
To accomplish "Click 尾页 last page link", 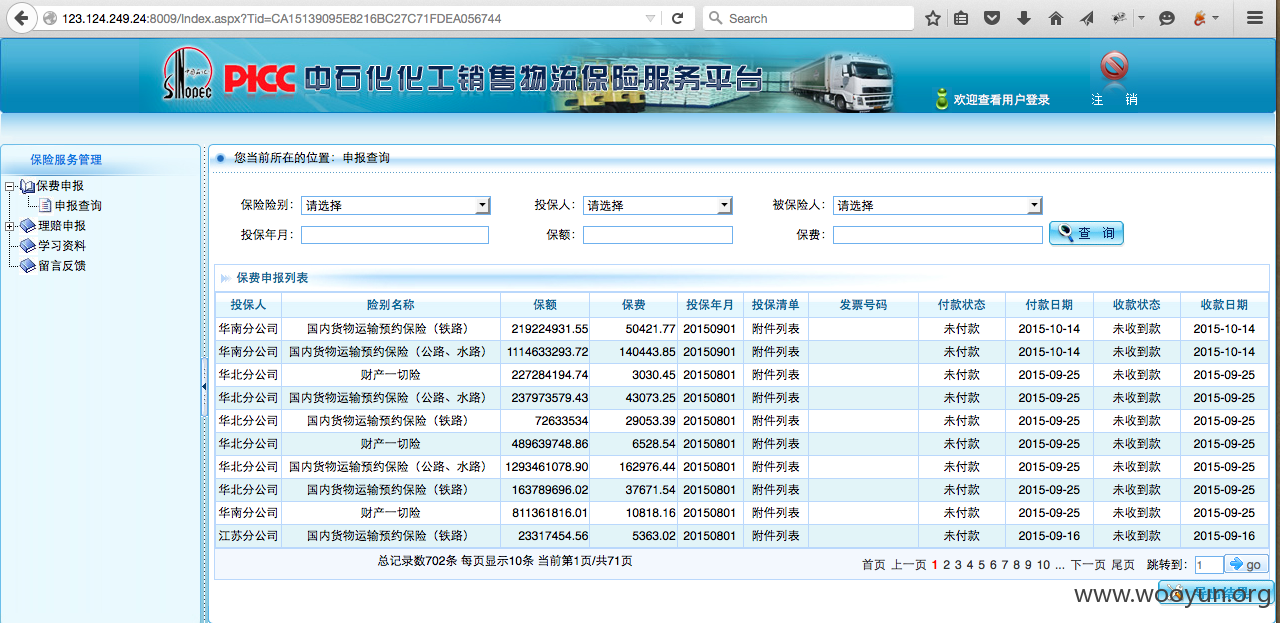I will [1123, 565].
